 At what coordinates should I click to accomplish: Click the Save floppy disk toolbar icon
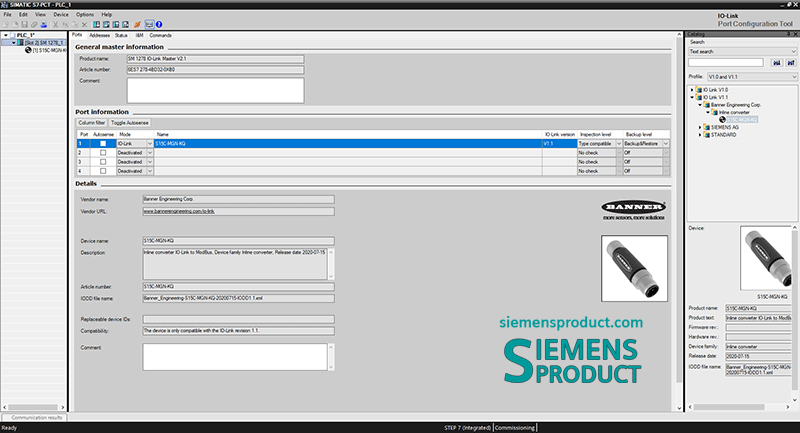coord(24,24)
